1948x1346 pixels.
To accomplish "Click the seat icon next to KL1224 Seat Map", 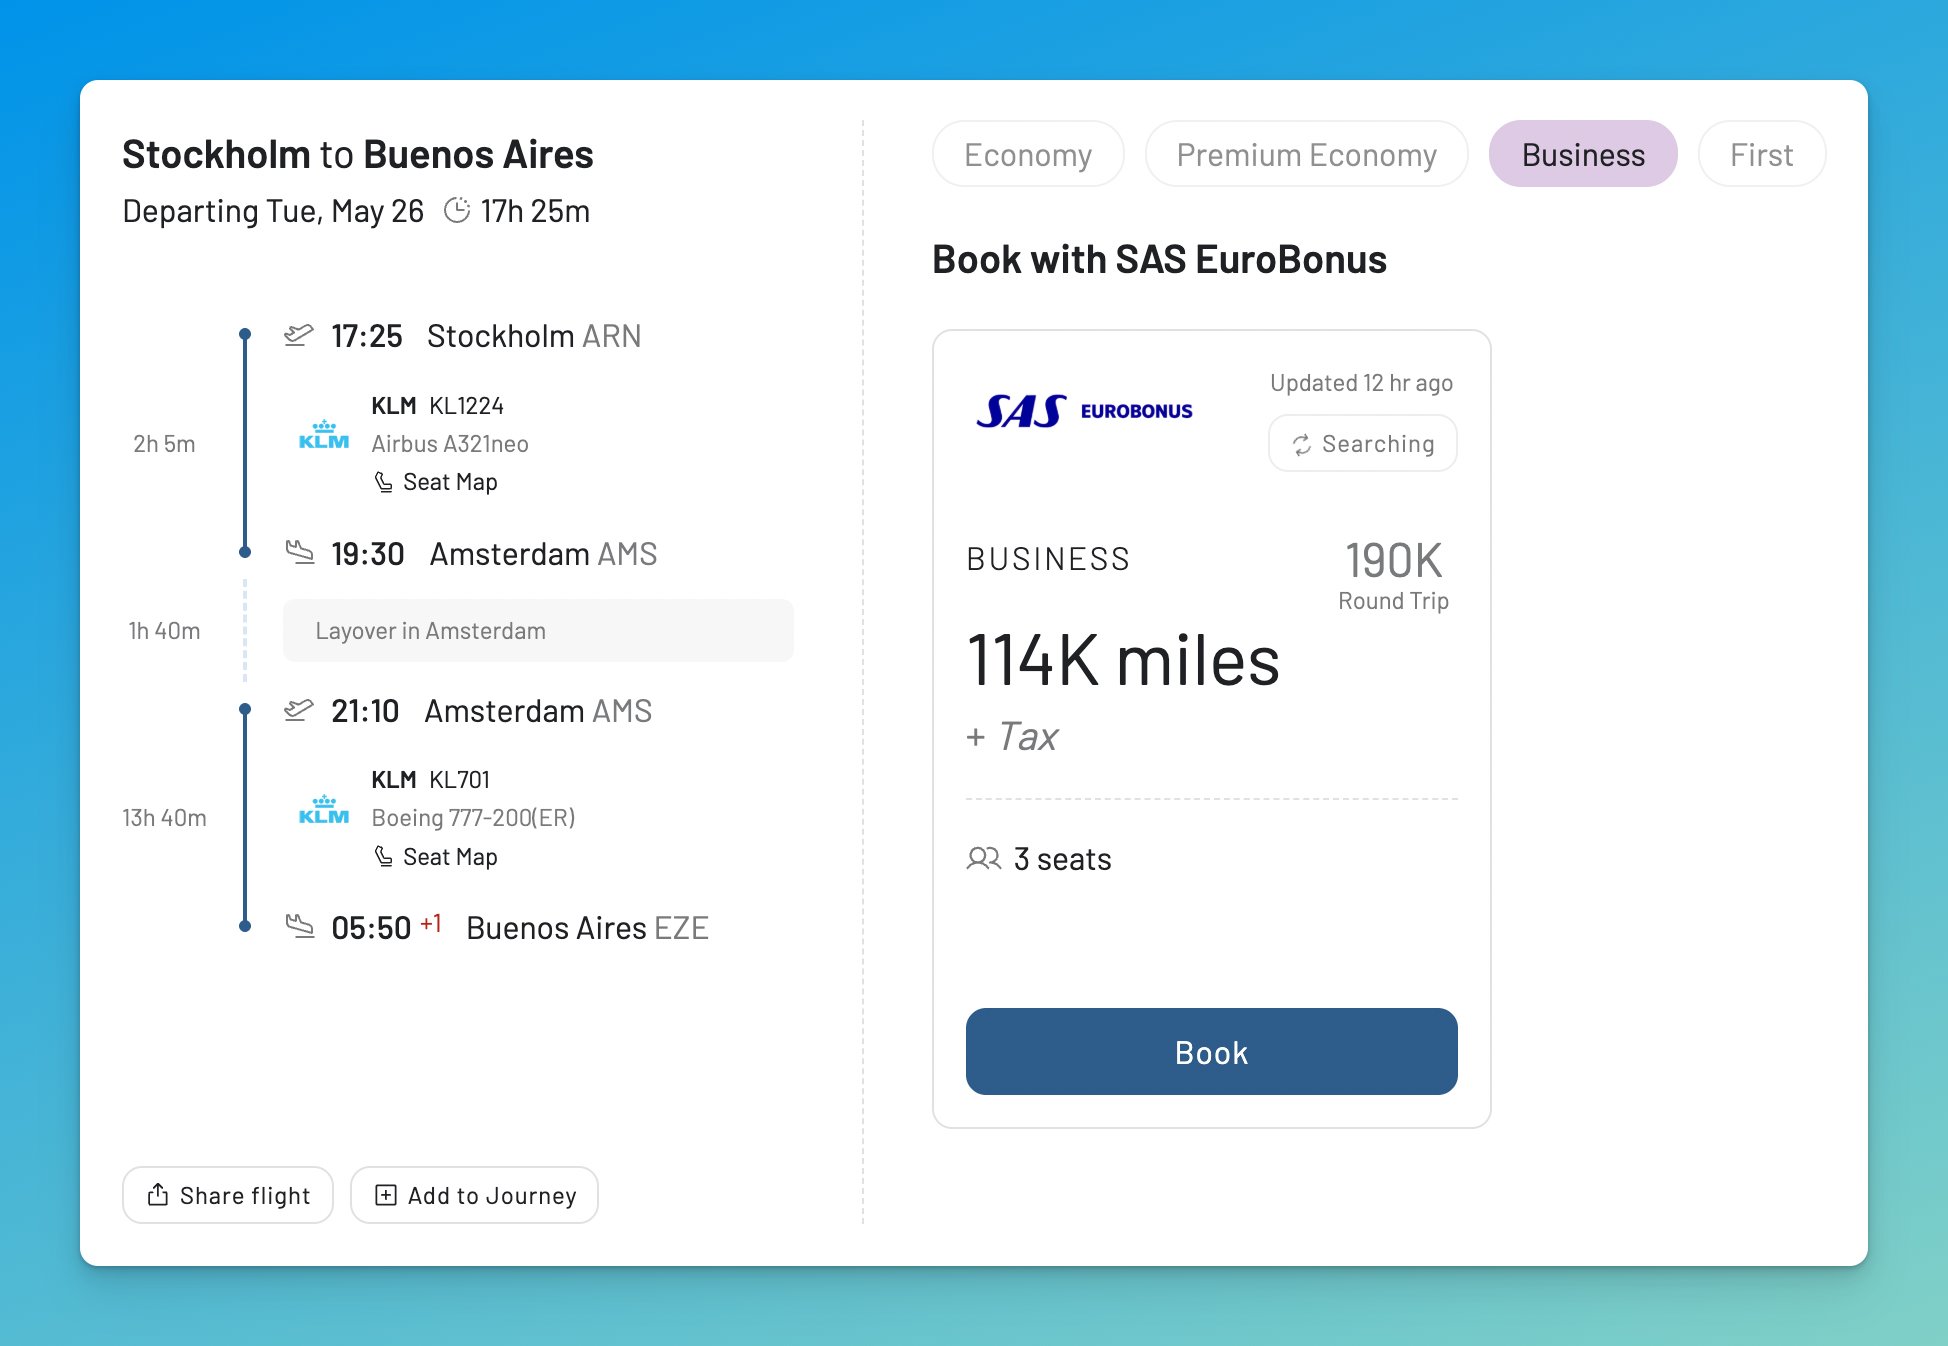I will point(383,482).
